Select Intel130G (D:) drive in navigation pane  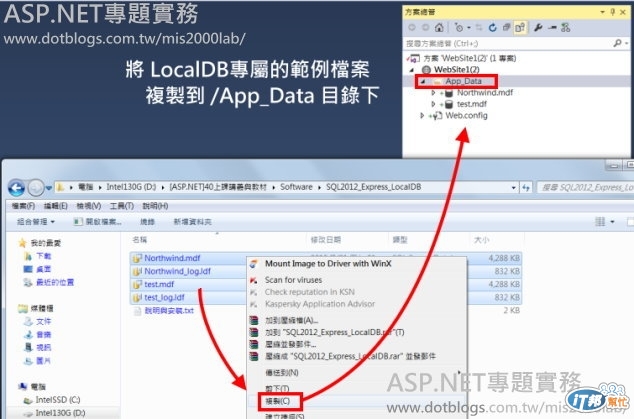click(x=60, y=413)
